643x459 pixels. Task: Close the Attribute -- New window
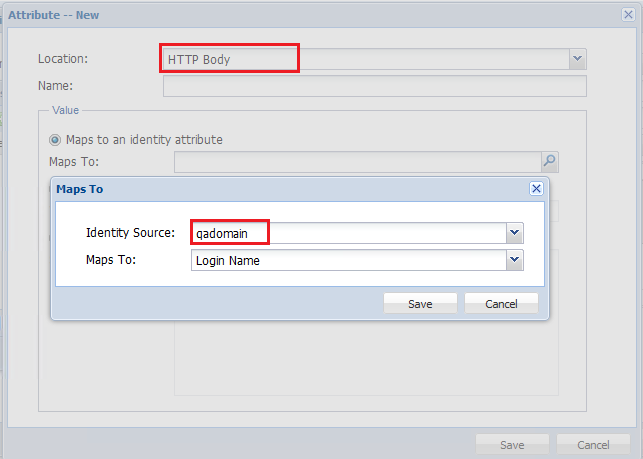(x=628, y=15)
